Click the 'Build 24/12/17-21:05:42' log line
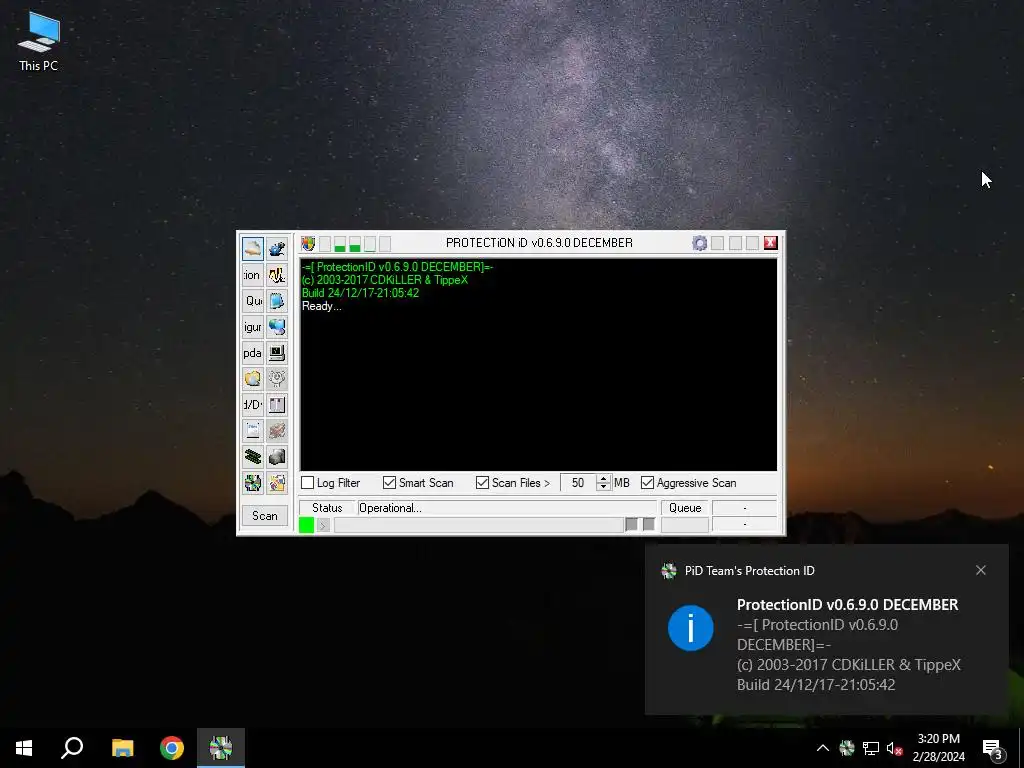1024x768 pixels. coord(360,293)
